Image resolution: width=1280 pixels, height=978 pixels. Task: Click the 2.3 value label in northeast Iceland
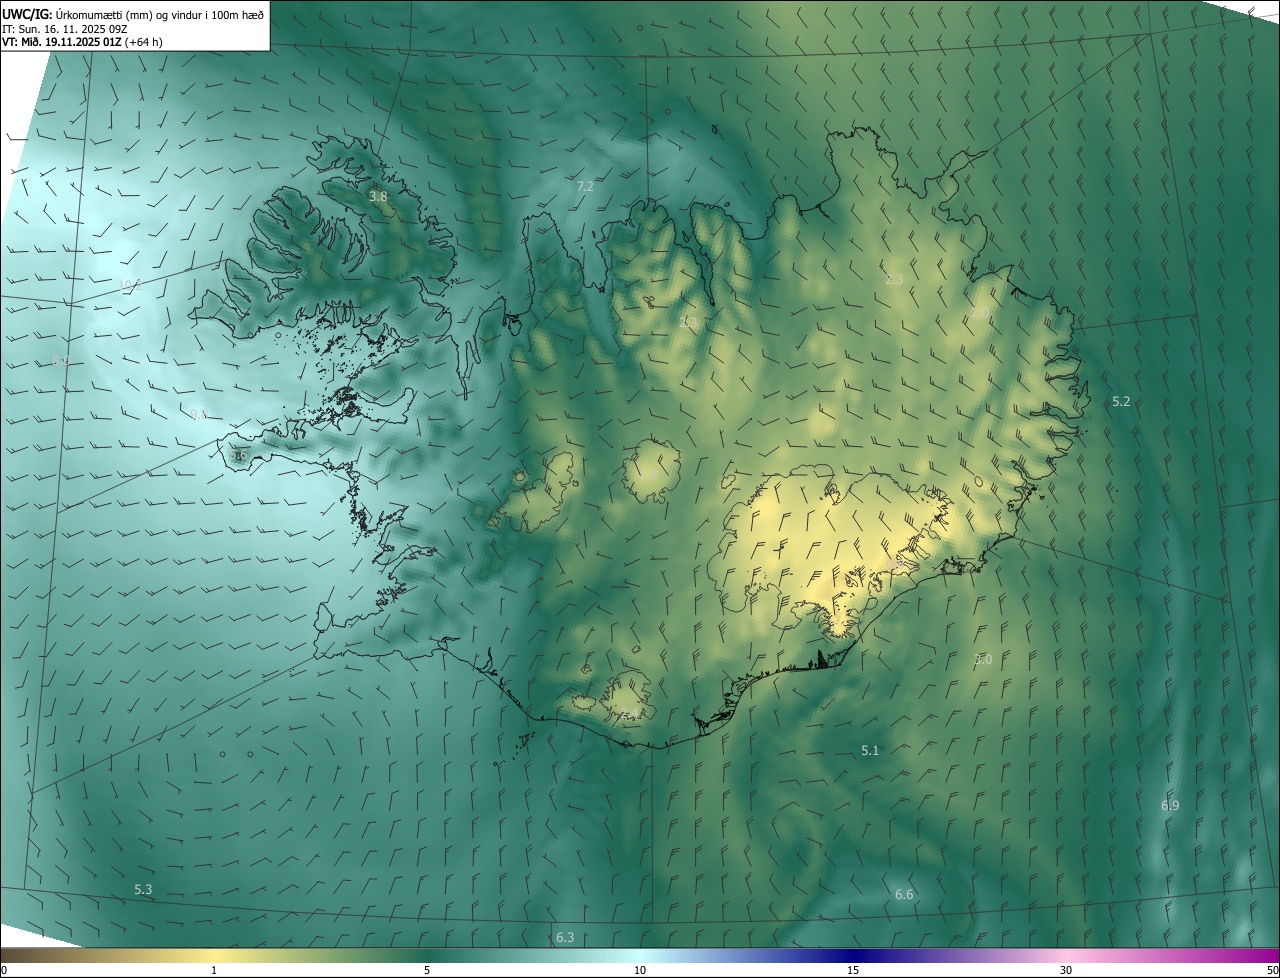coord(894,280)
